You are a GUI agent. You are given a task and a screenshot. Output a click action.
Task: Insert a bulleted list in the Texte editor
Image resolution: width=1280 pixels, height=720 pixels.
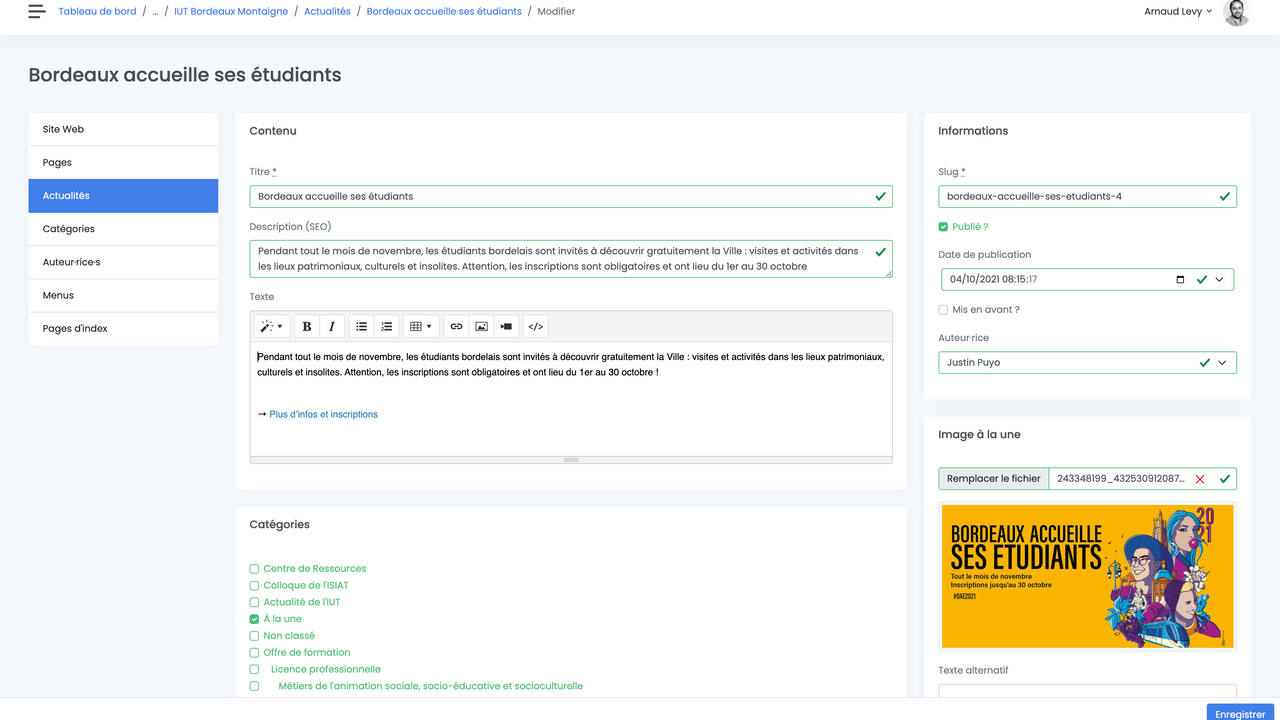coord(361,325)
